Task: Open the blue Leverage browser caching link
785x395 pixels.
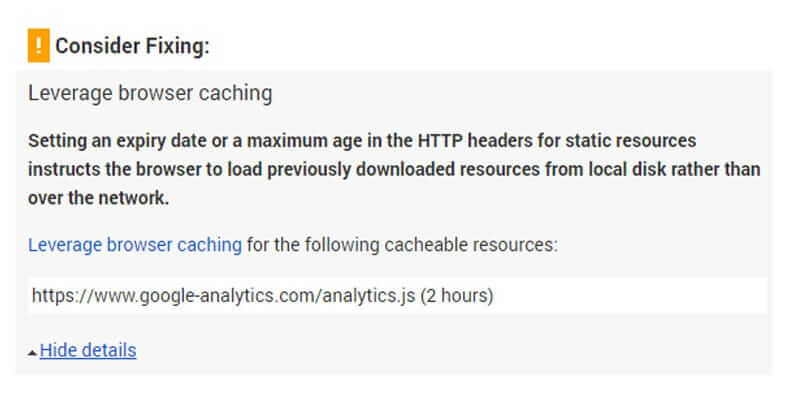Action: tap(135, 245)
